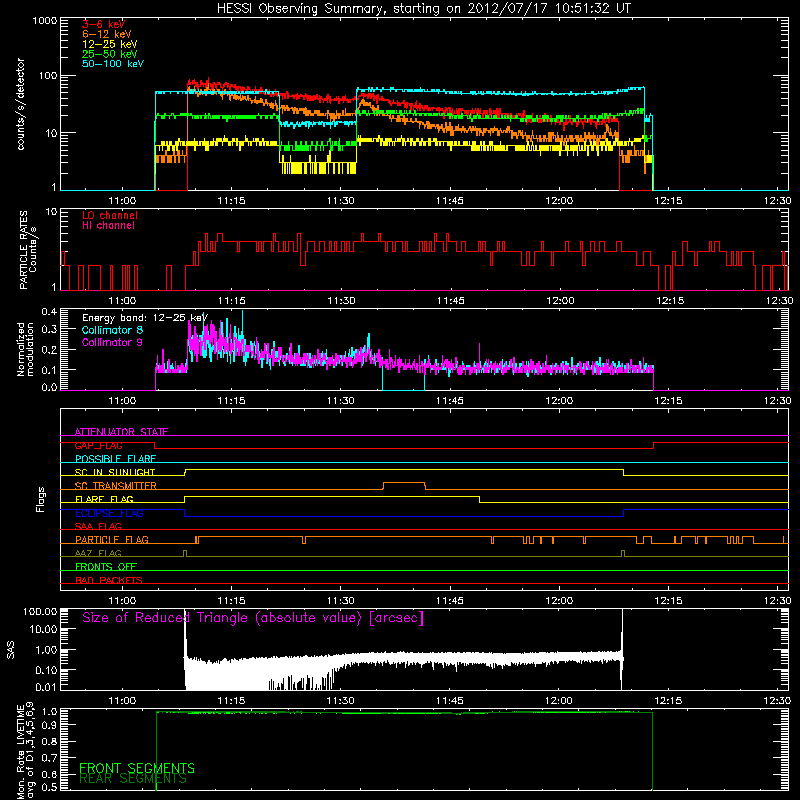Click the POSSIBLE_FLARE flag label
This screenshot has width=800, height=800.
(115, 459)
